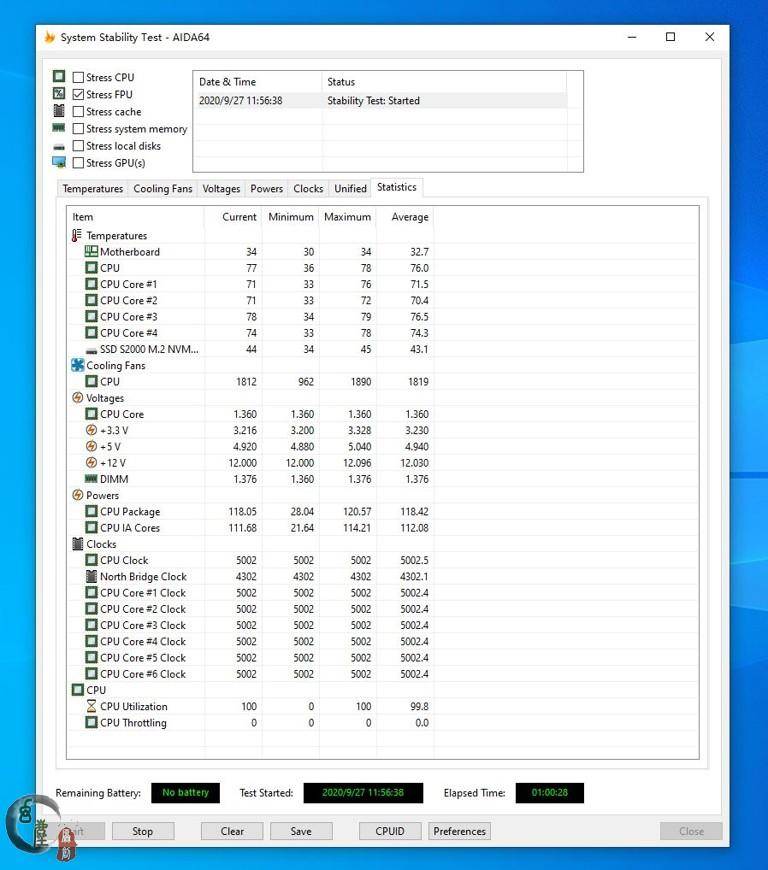Select the 'CPU IA Cores' row
This screenshot has width=768, height=870.
(x=250, y=528)
